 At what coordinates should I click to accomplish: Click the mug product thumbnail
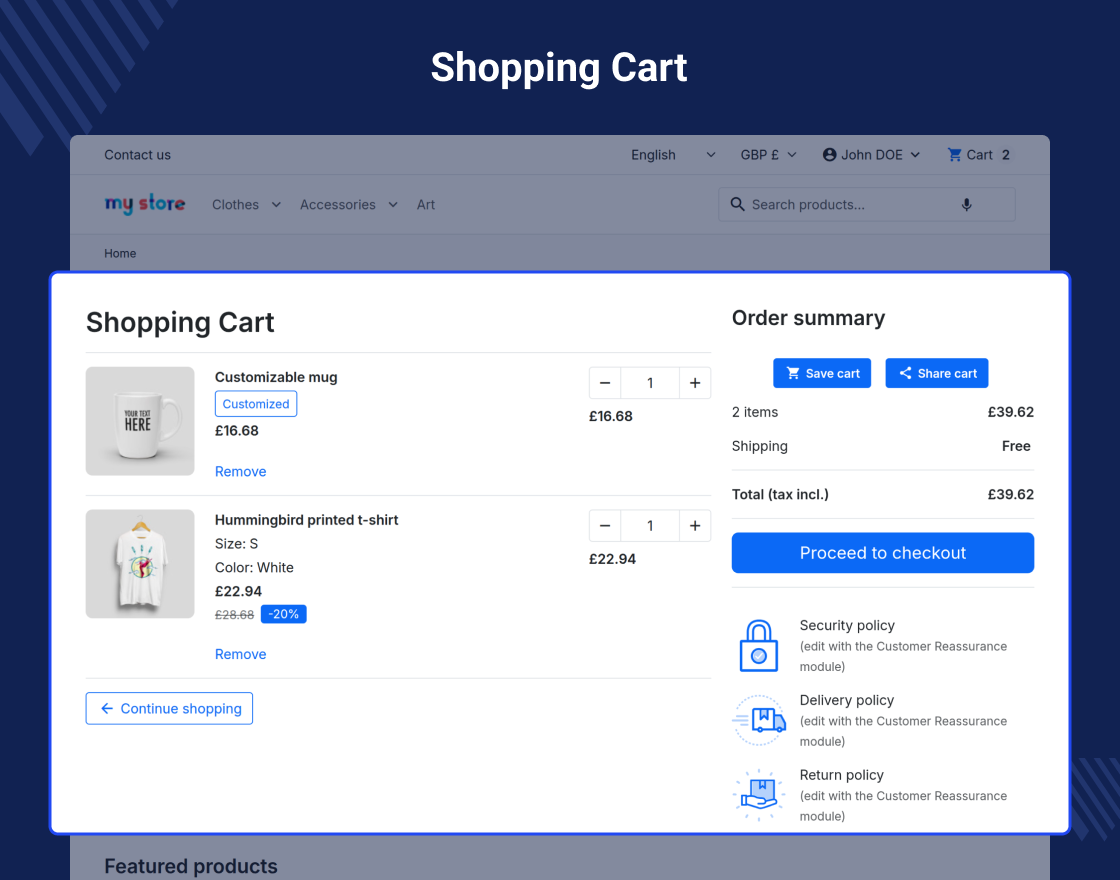tap(140, 421)
